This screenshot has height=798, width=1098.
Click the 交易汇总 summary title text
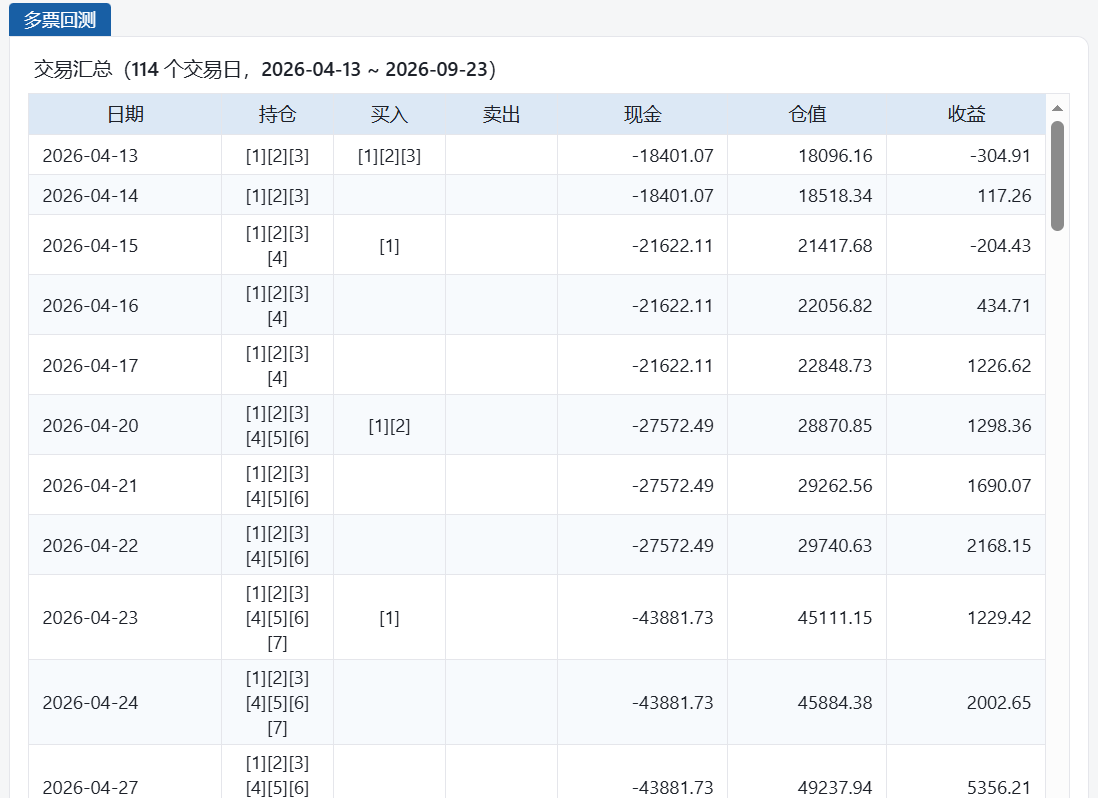(x=265, y=69)
